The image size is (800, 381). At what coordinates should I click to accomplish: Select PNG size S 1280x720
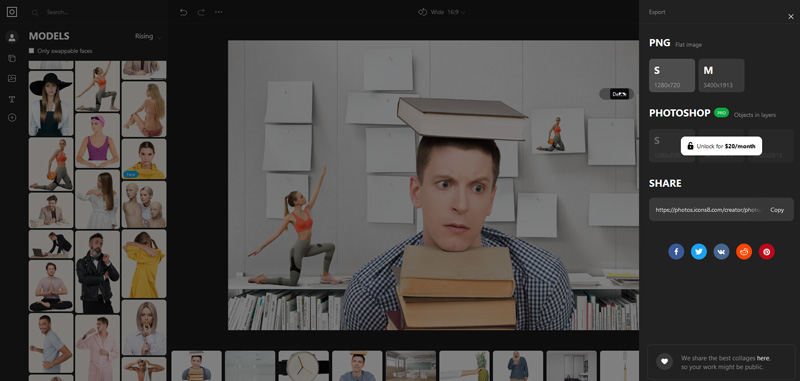672,75
